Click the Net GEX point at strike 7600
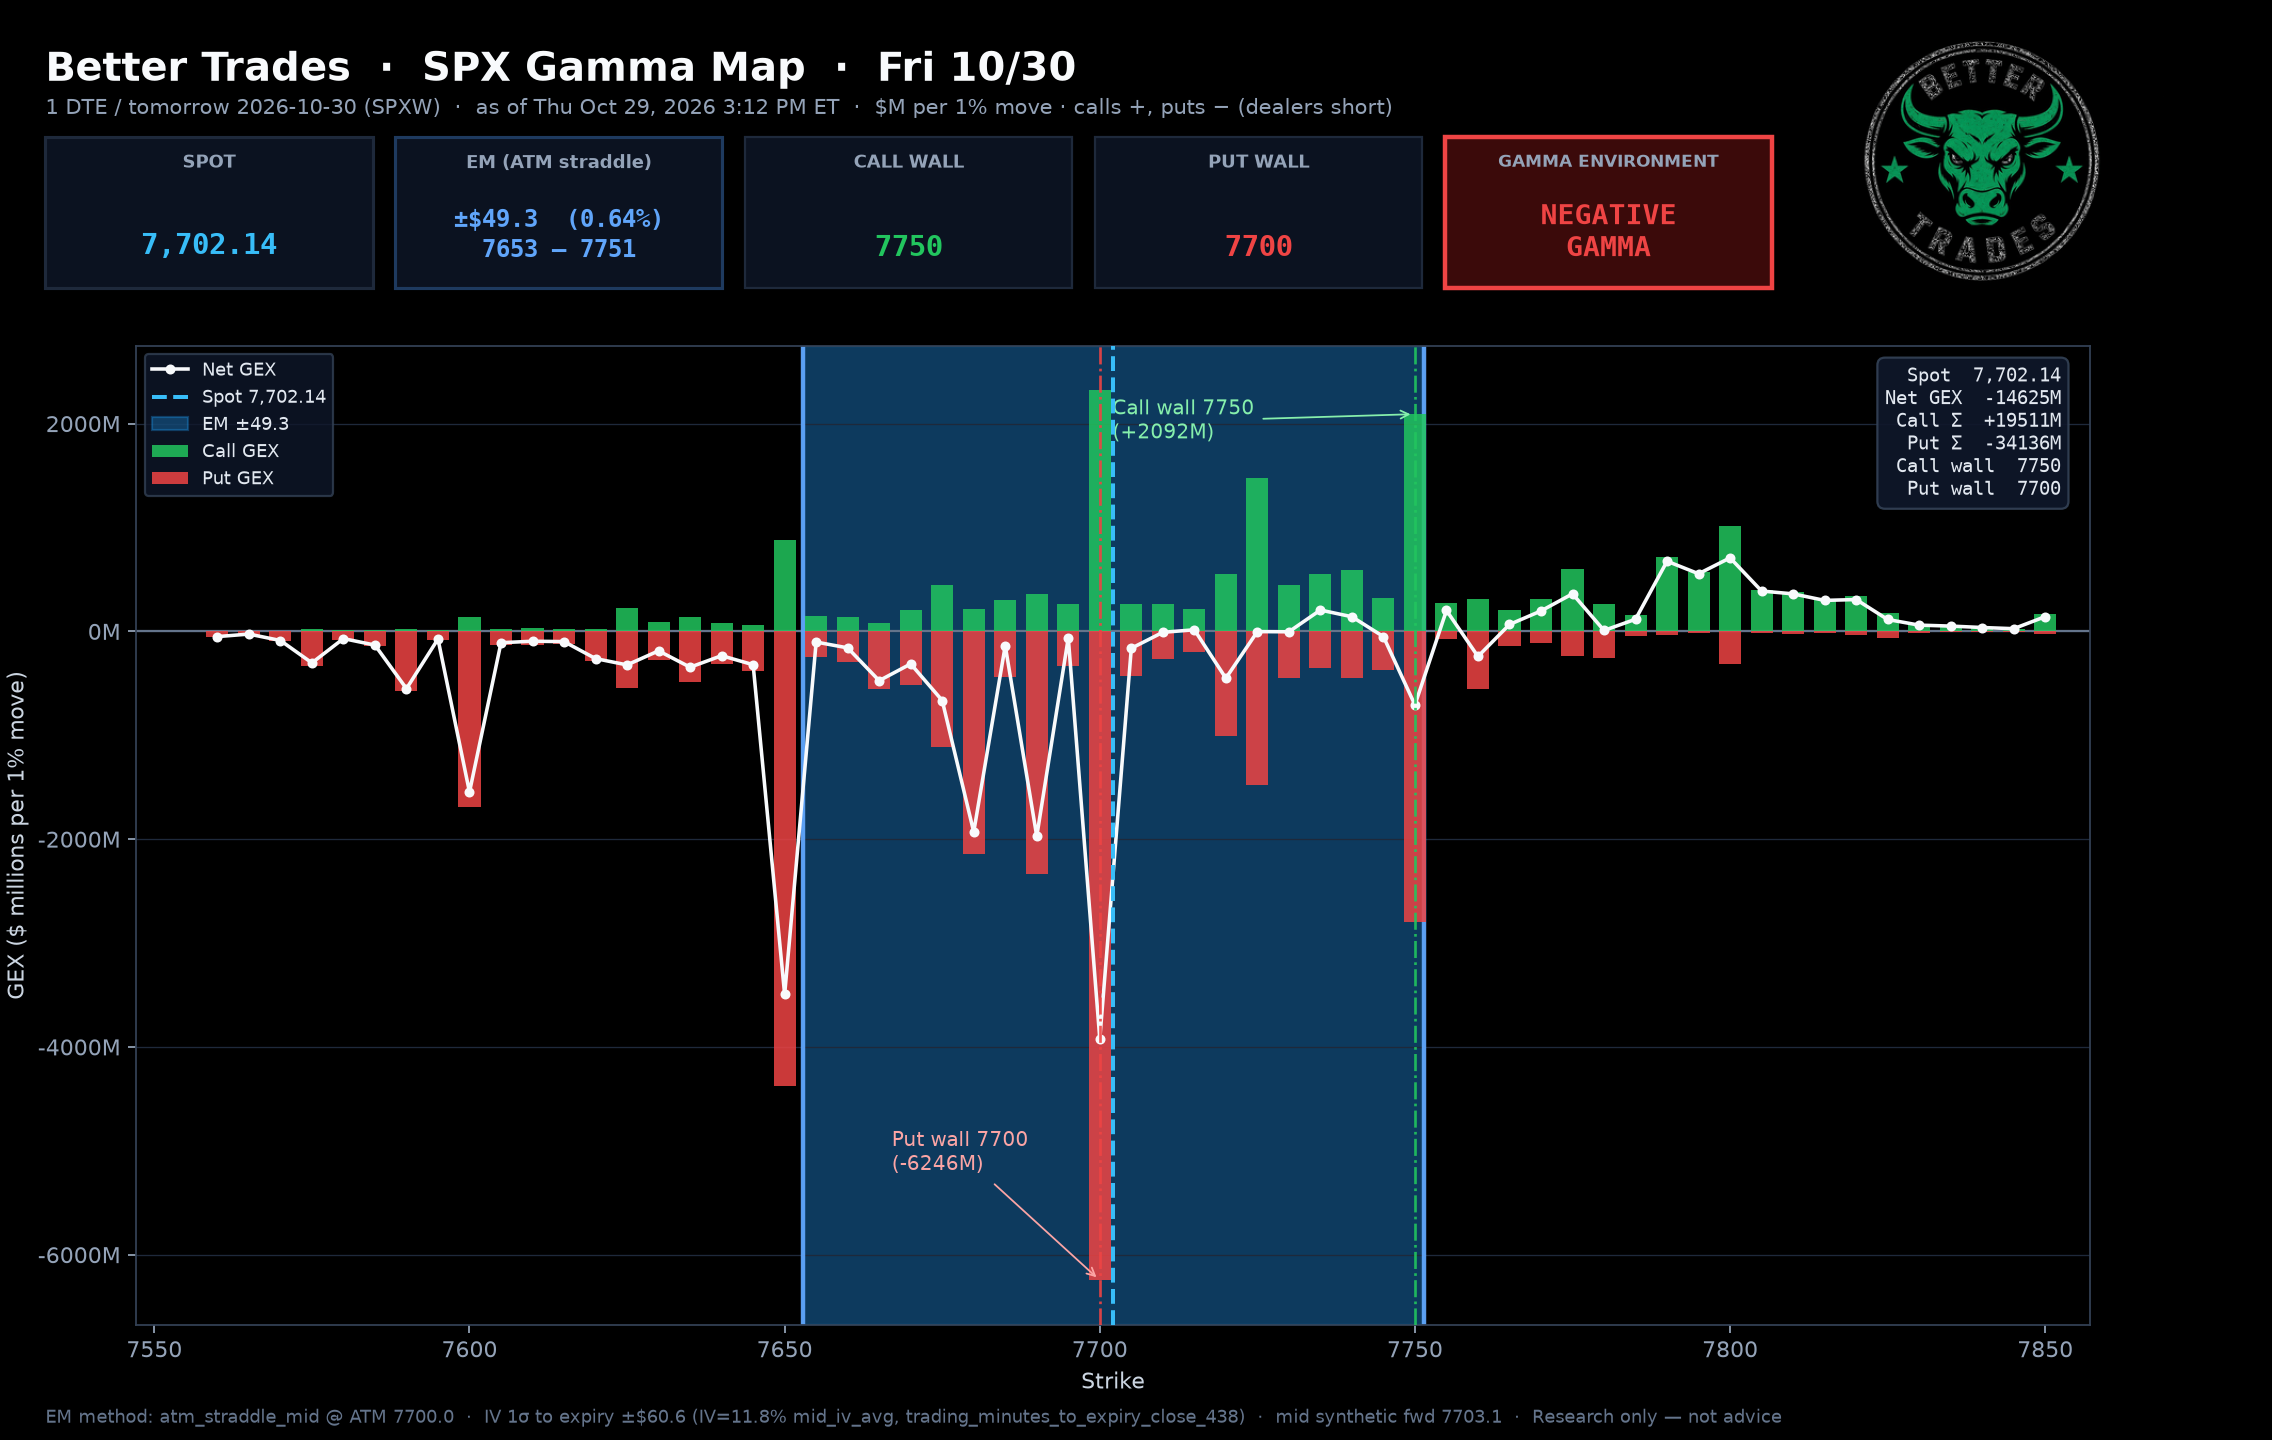Screen dimensions: 2272x1440 point(469,792)
